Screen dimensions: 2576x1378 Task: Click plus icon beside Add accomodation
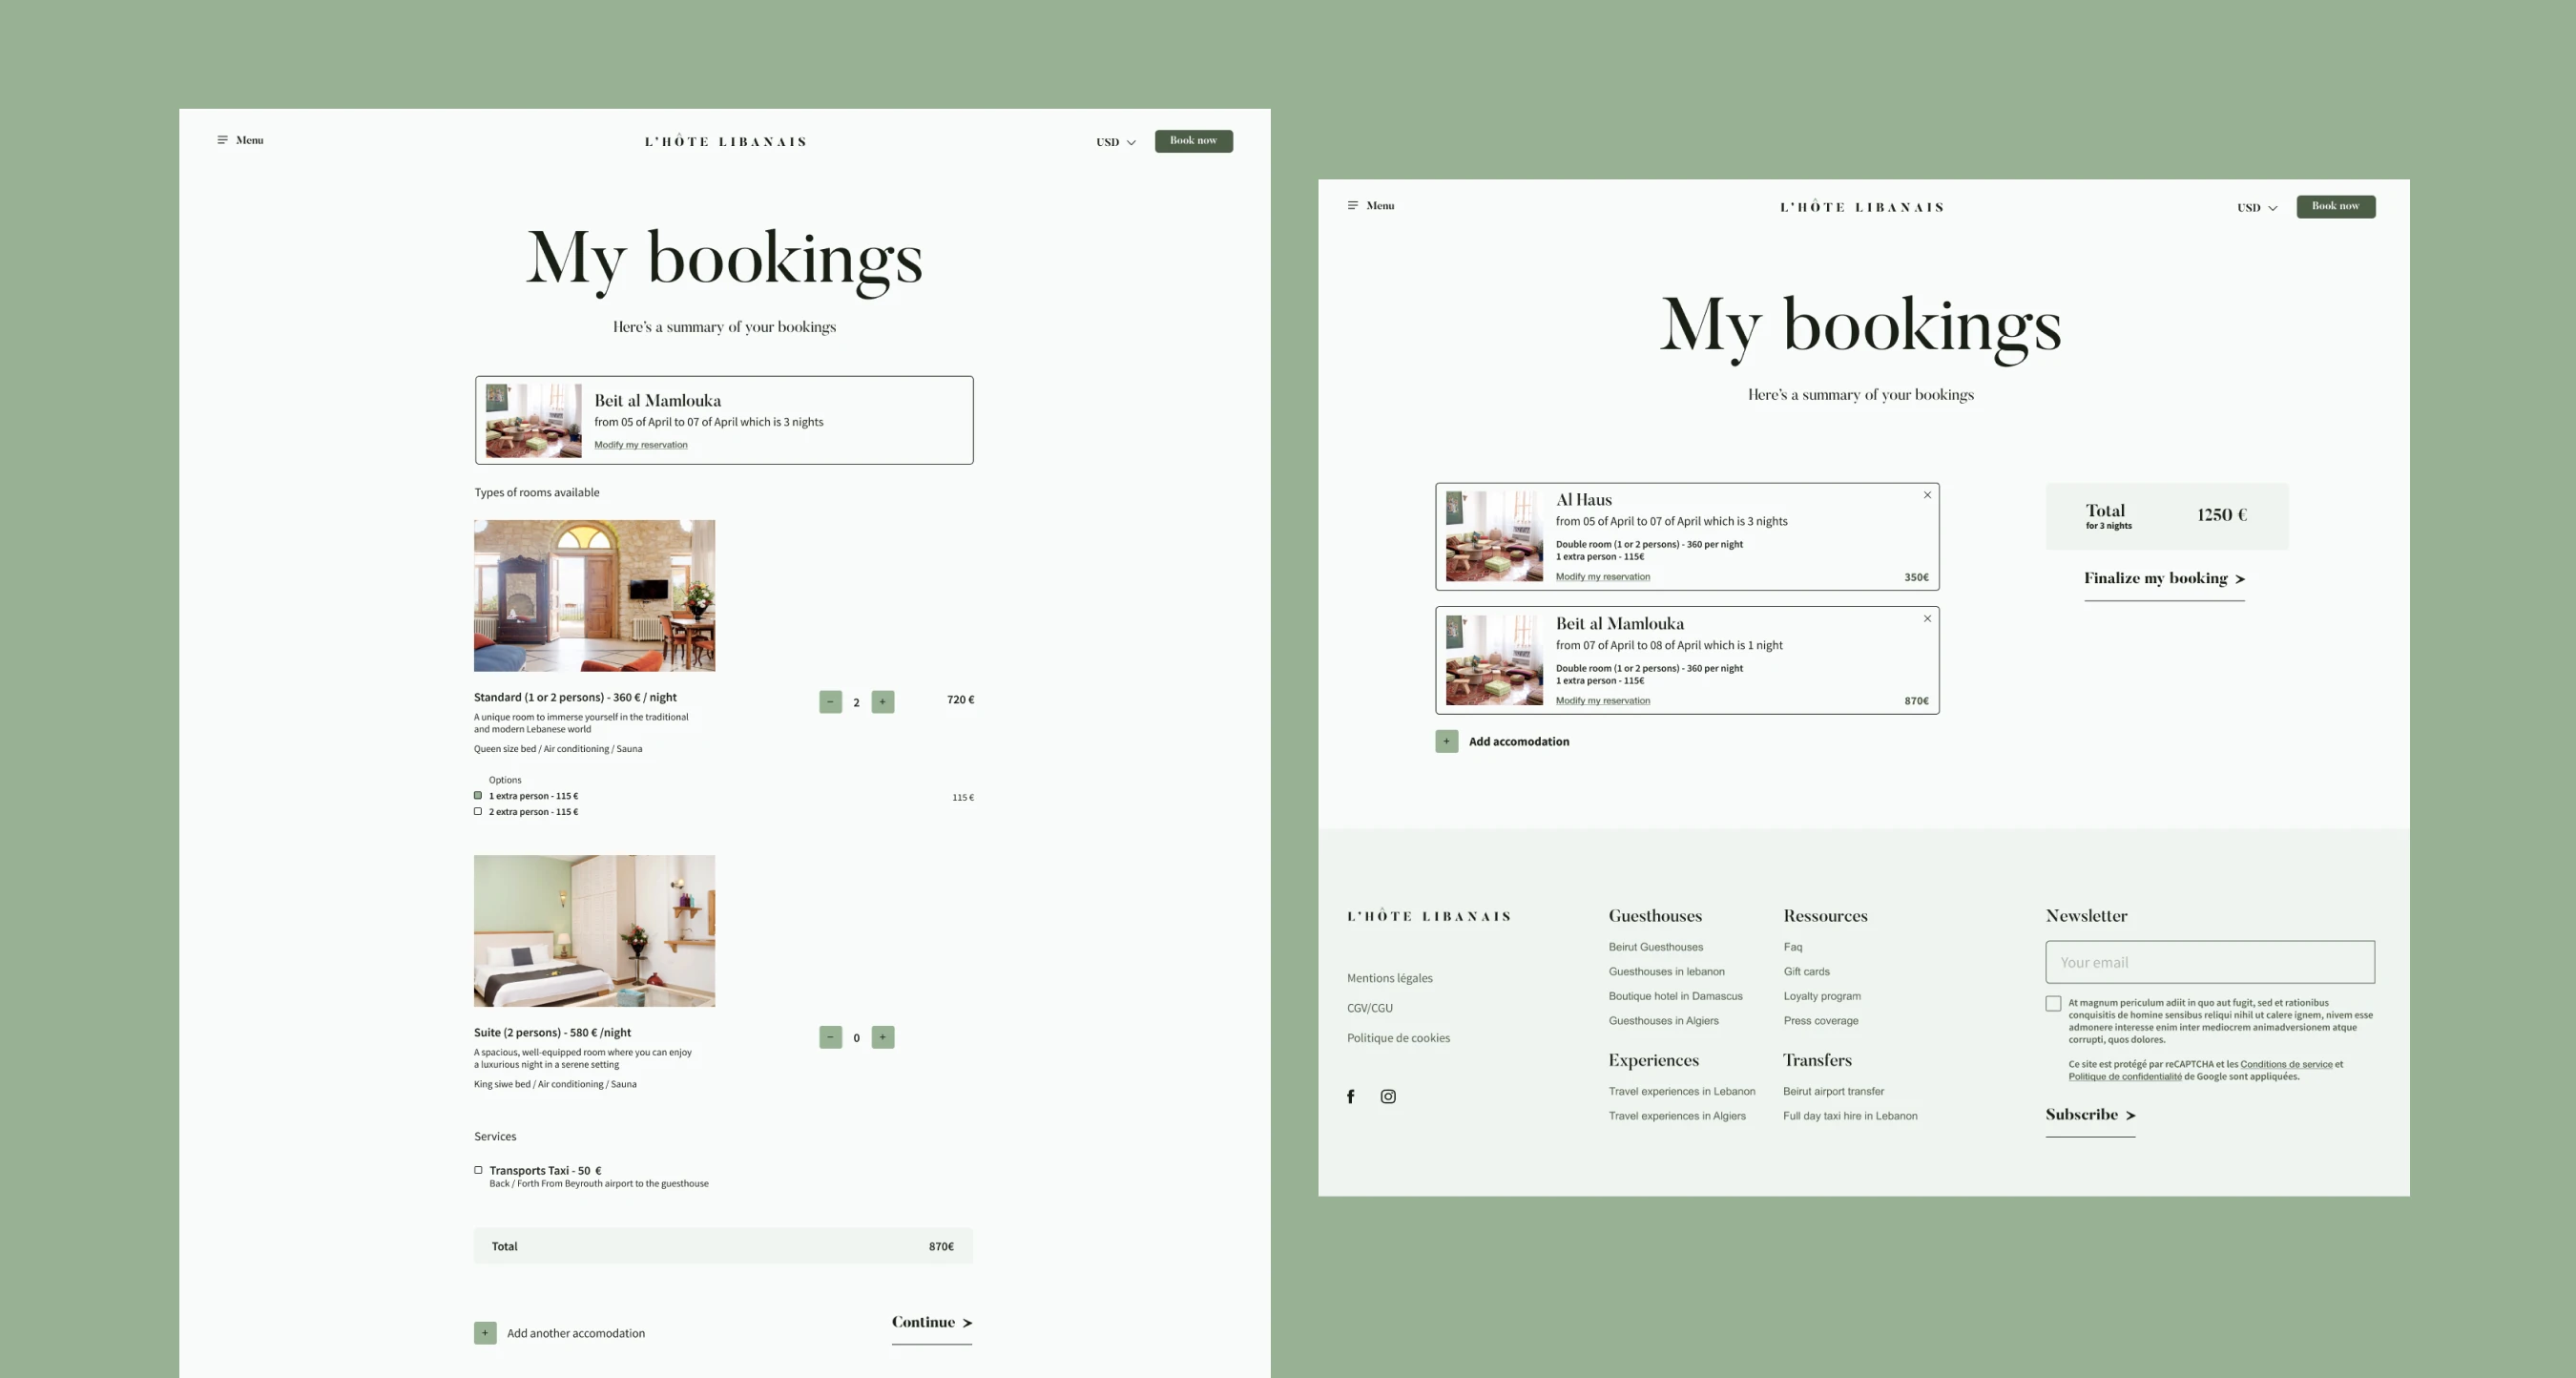(x=1446, y=741)
